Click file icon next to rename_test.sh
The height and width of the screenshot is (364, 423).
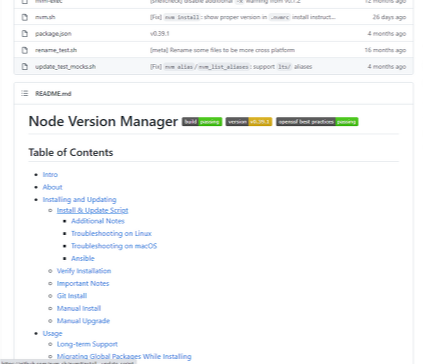[x=25, y=50]
